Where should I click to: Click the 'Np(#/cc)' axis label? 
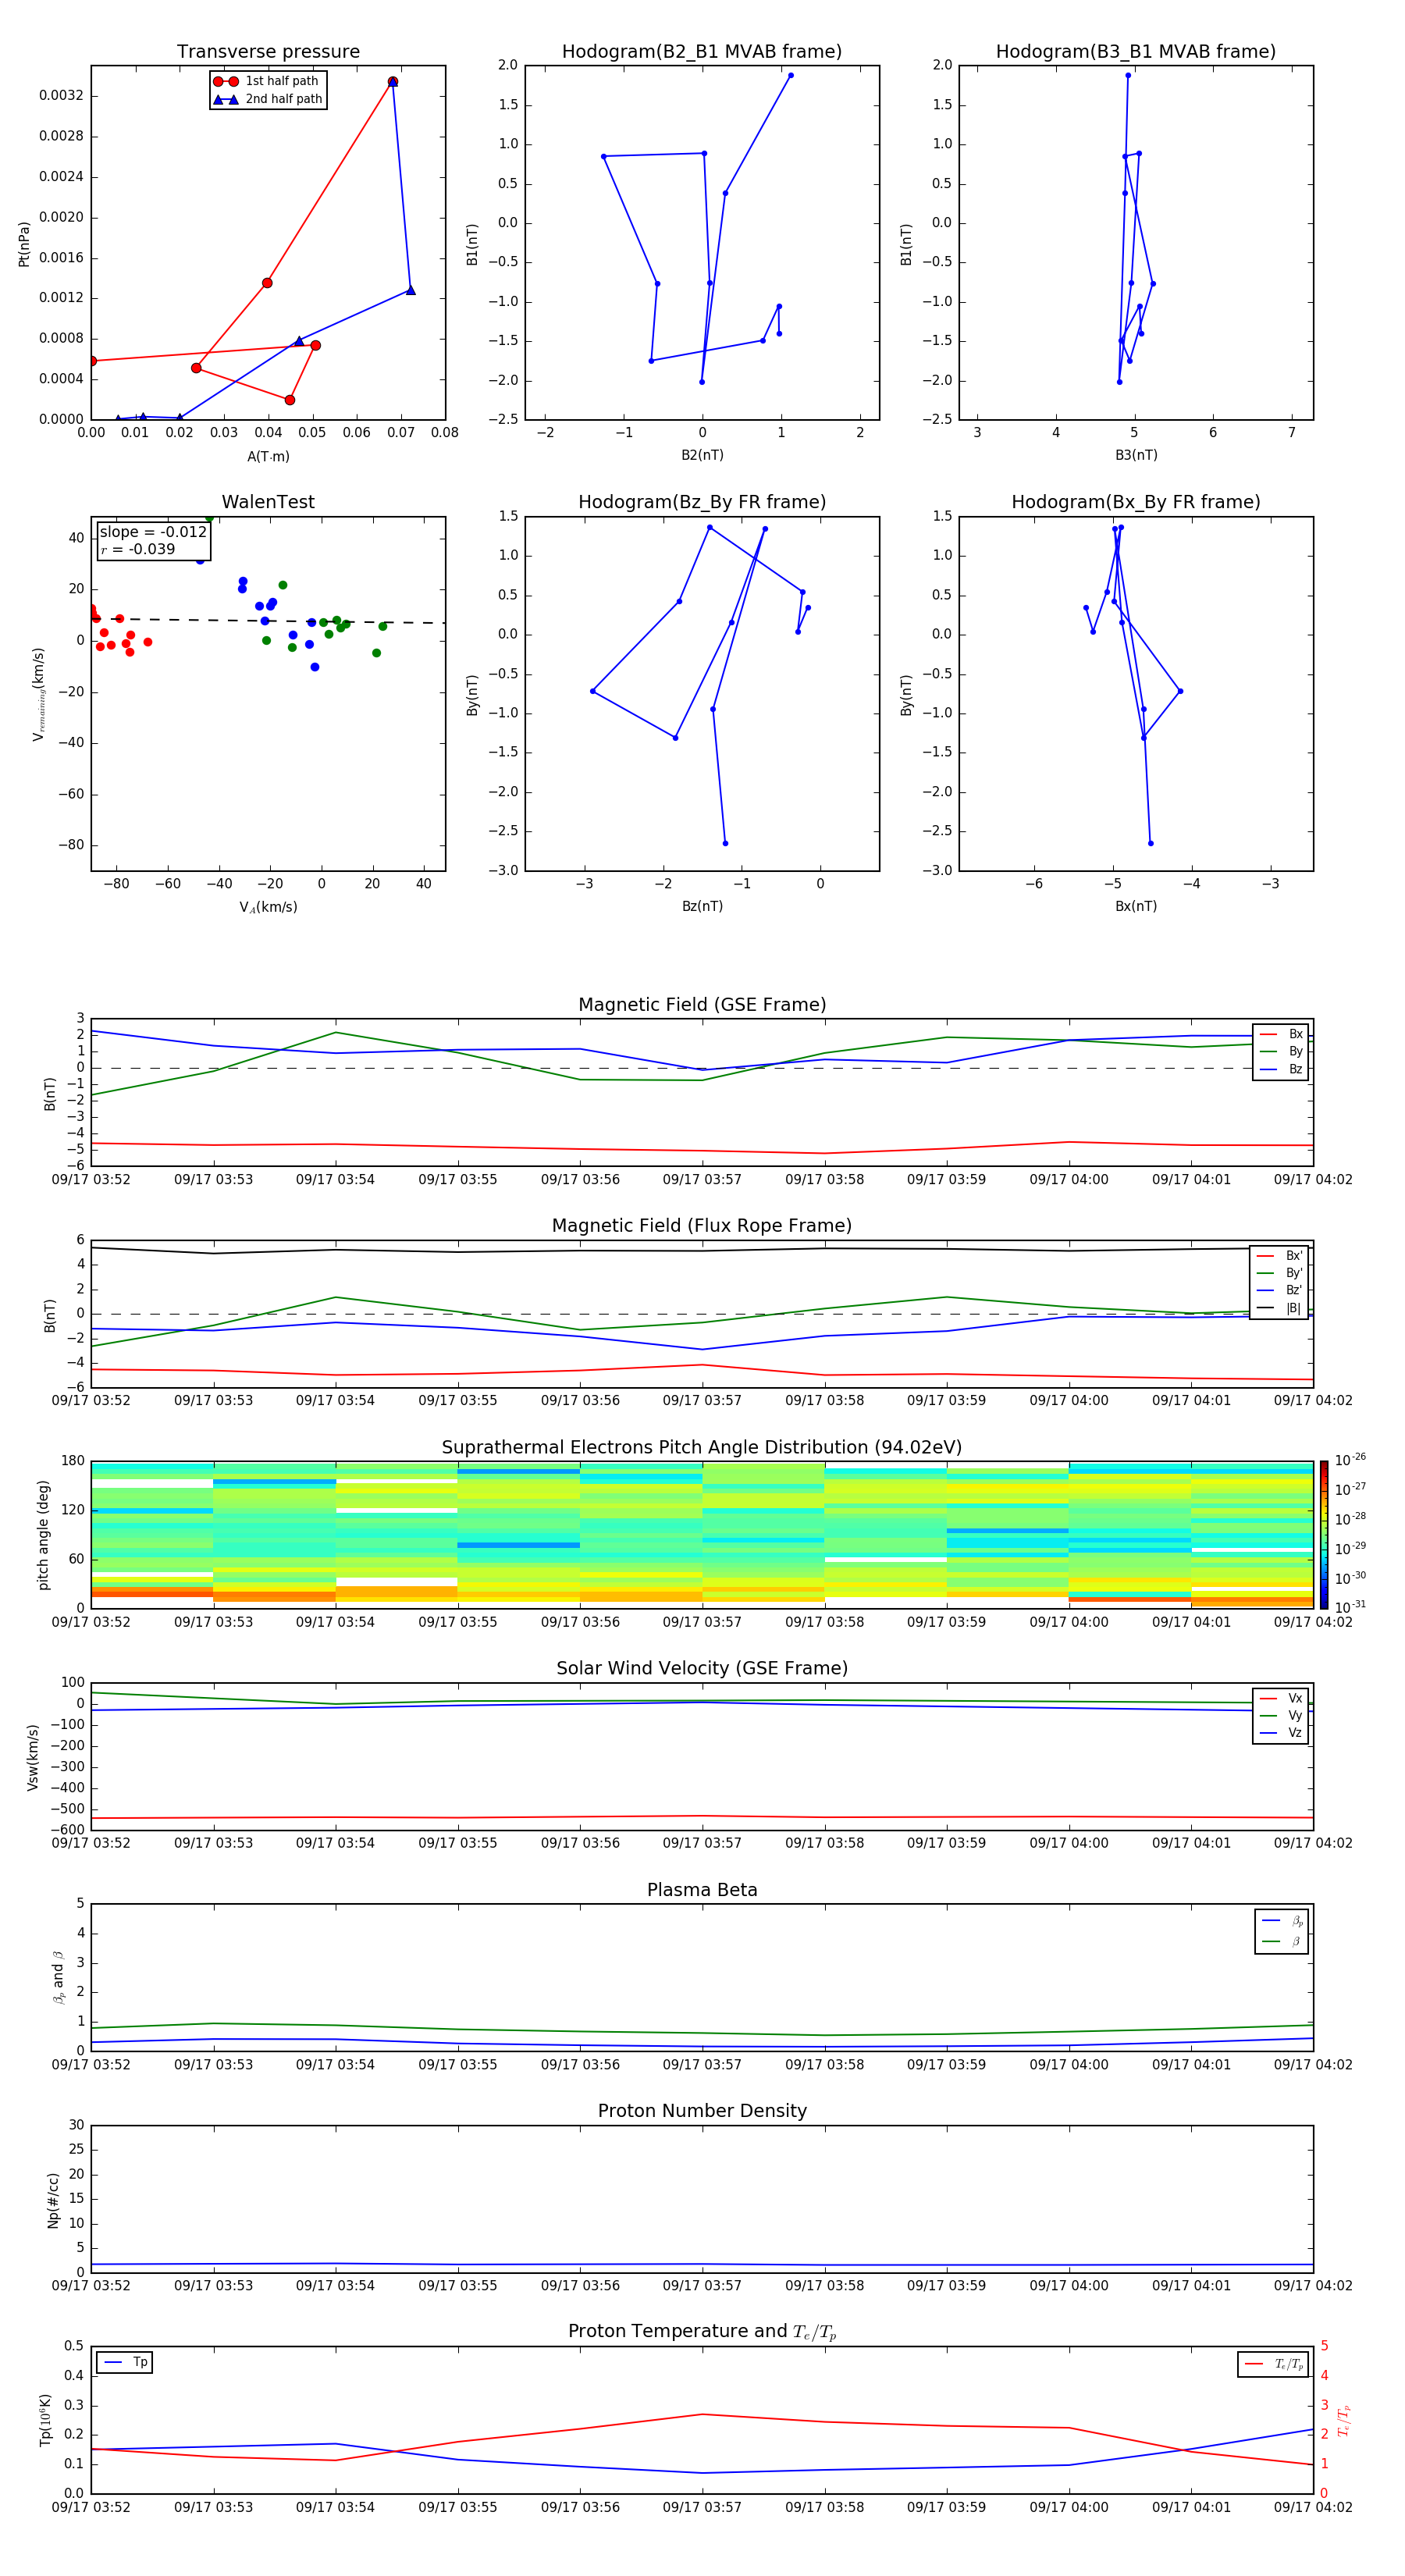53,2199
